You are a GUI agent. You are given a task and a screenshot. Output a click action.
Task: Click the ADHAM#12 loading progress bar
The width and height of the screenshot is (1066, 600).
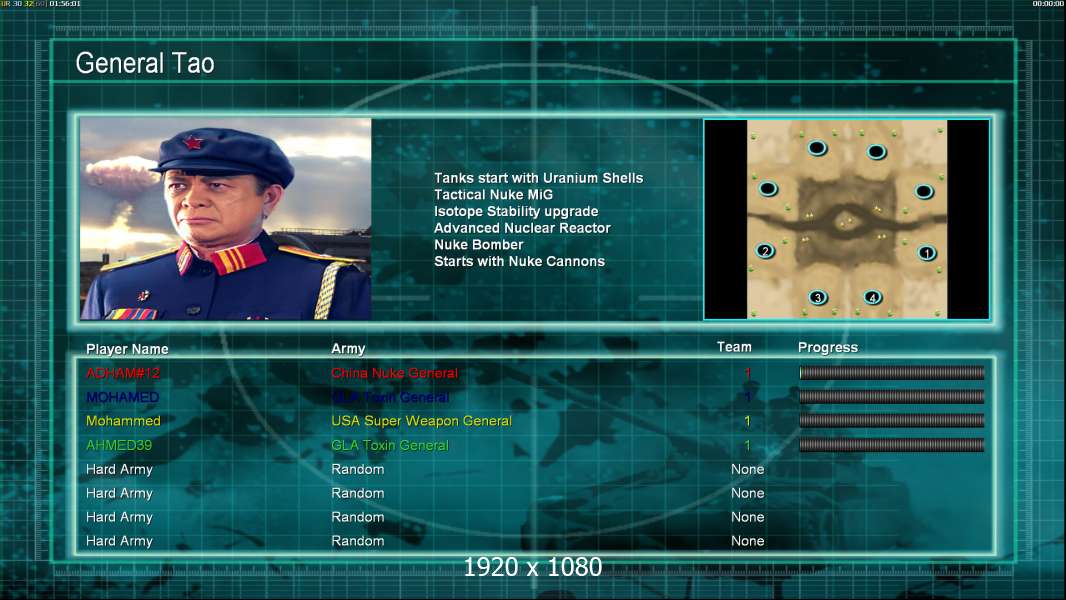tap(892, 372)
